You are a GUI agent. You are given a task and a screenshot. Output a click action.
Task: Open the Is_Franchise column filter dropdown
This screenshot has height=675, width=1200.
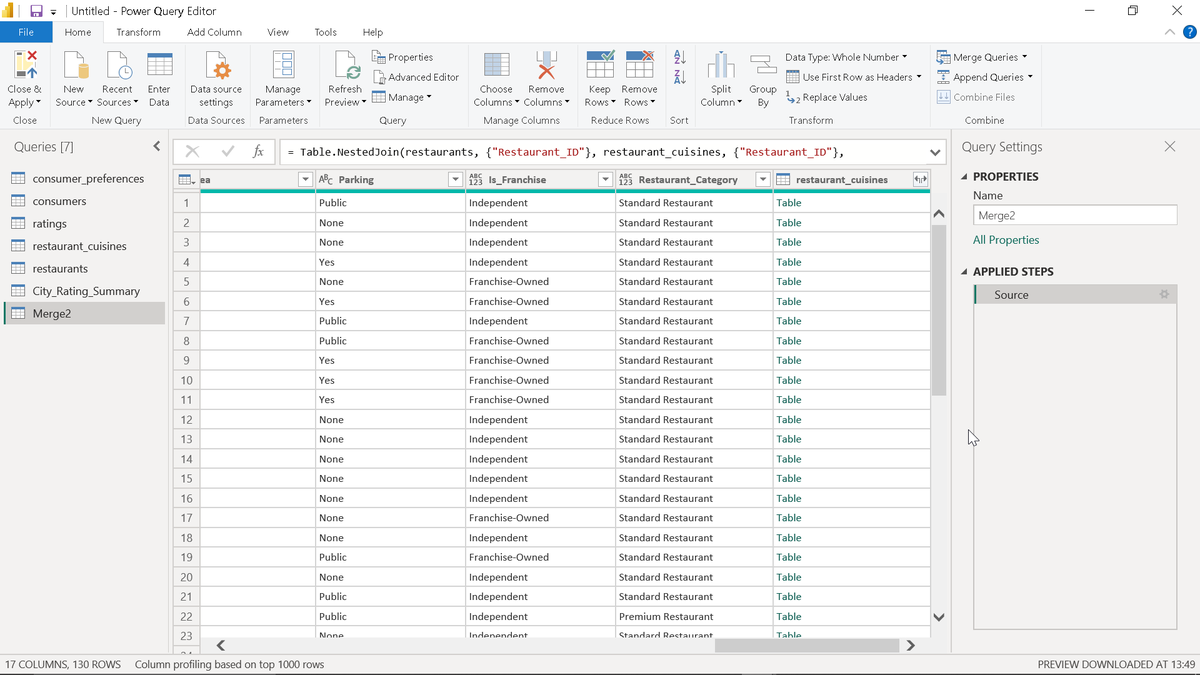click(605, 180)
